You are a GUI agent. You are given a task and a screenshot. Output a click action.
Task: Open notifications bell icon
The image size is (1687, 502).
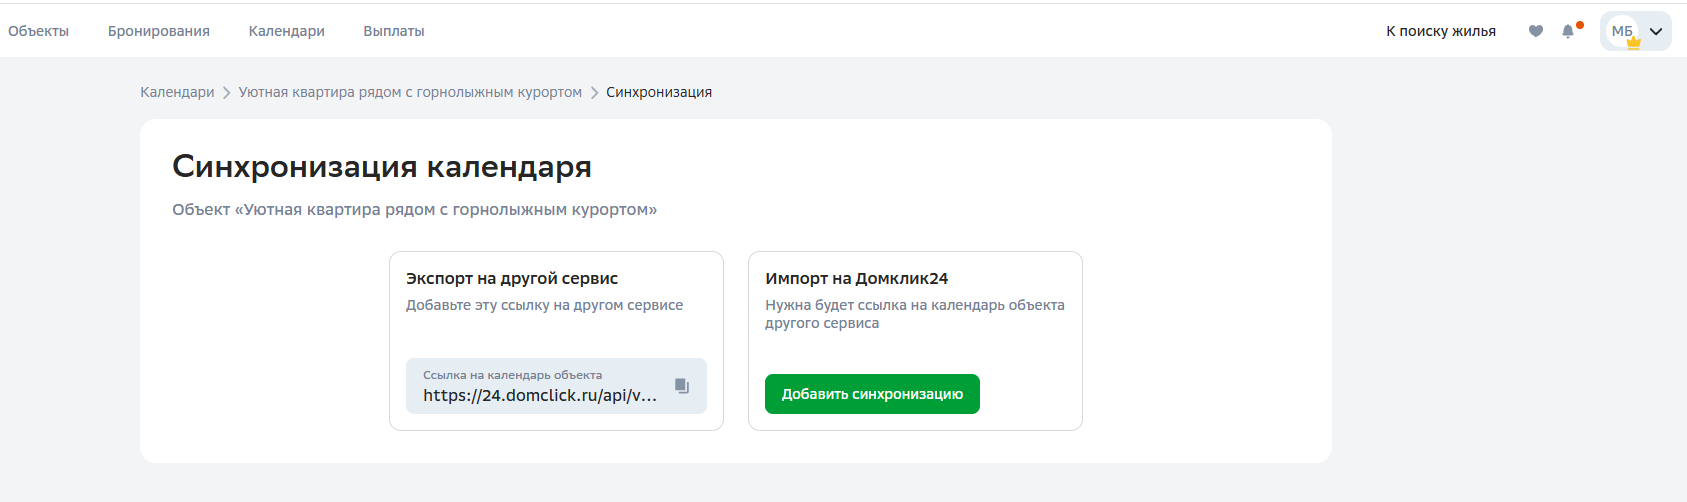[x=1568, y=31]
